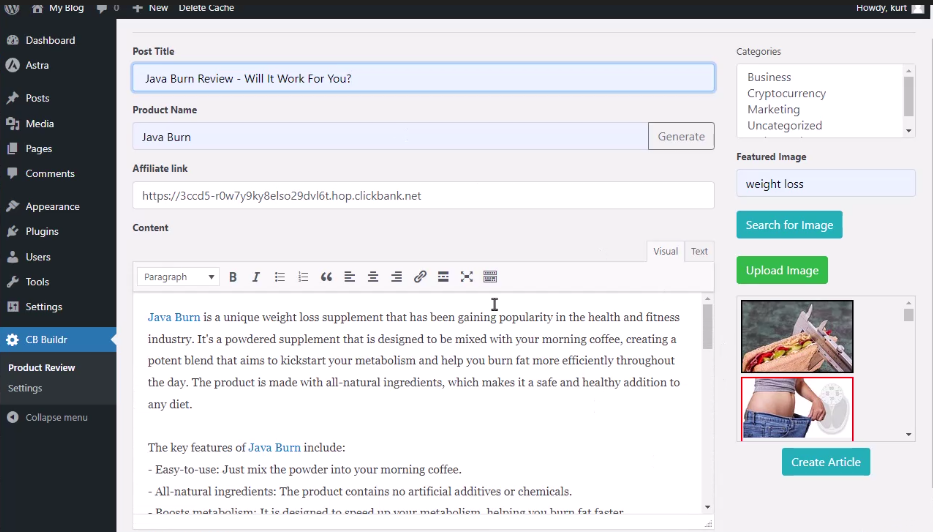Toggle italic formatting in content editor
The image size is (933, 532).
point(256,277)
